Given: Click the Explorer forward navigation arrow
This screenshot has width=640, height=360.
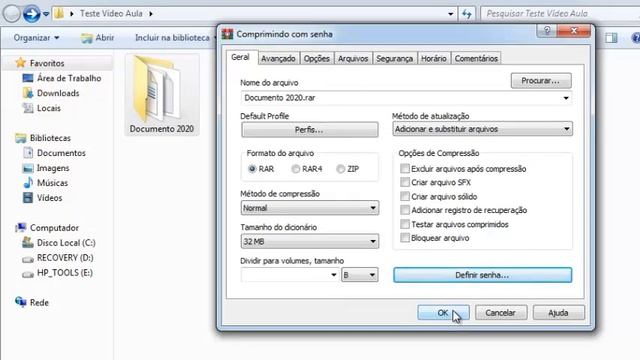Looking at the screenshot, I should point(31,14).
